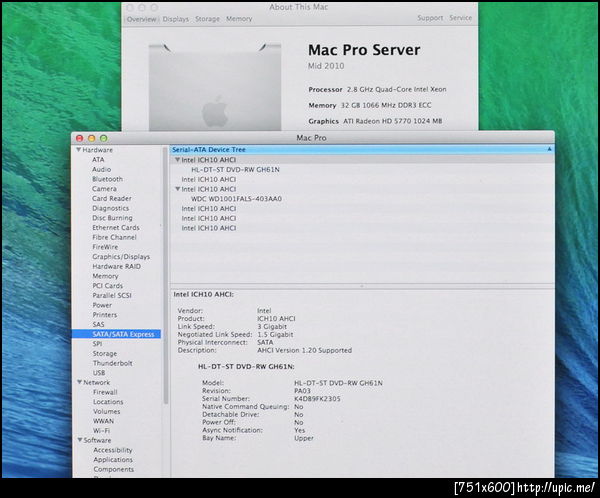The image size is (600, 498).
Task: Select Memory in the System Information sidebar
Action: tap(105, 276)
